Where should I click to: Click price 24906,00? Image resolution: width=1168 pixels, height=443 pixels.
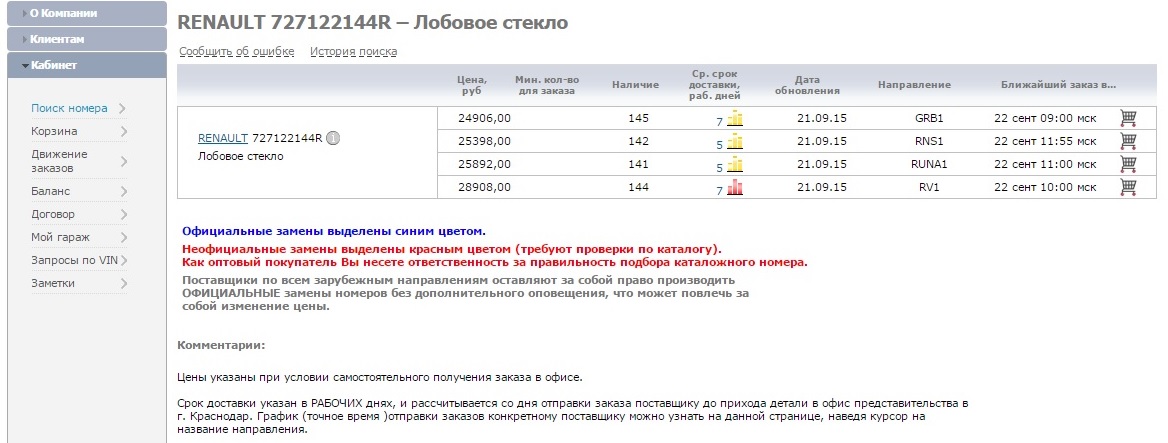[484, 118]
